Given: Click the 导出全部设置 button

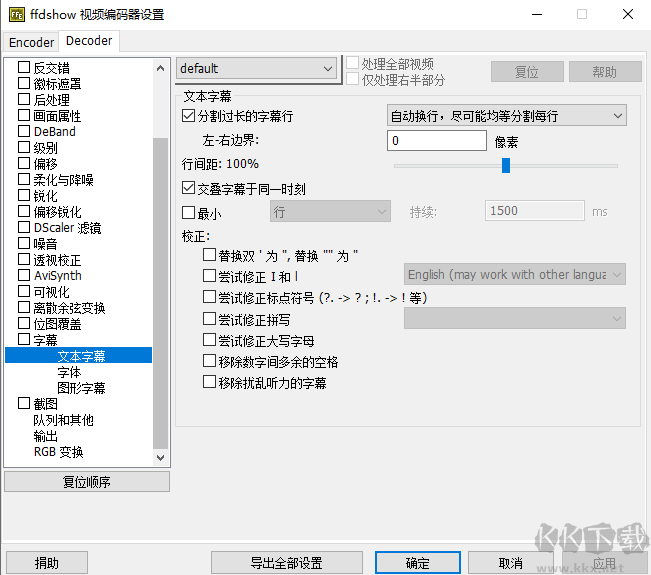Looking at the screenshot, I should [286, 563].
